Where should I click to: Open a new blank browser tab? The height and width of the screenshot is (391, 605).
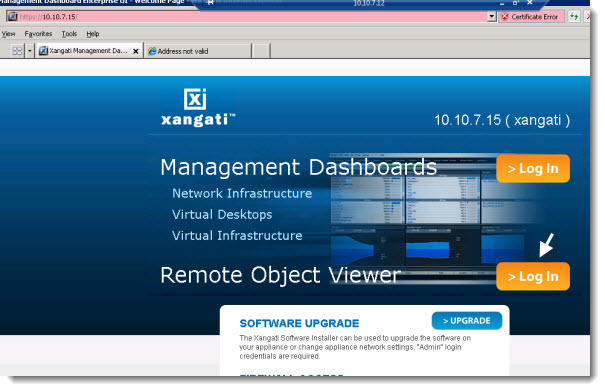tap(261, 51)
